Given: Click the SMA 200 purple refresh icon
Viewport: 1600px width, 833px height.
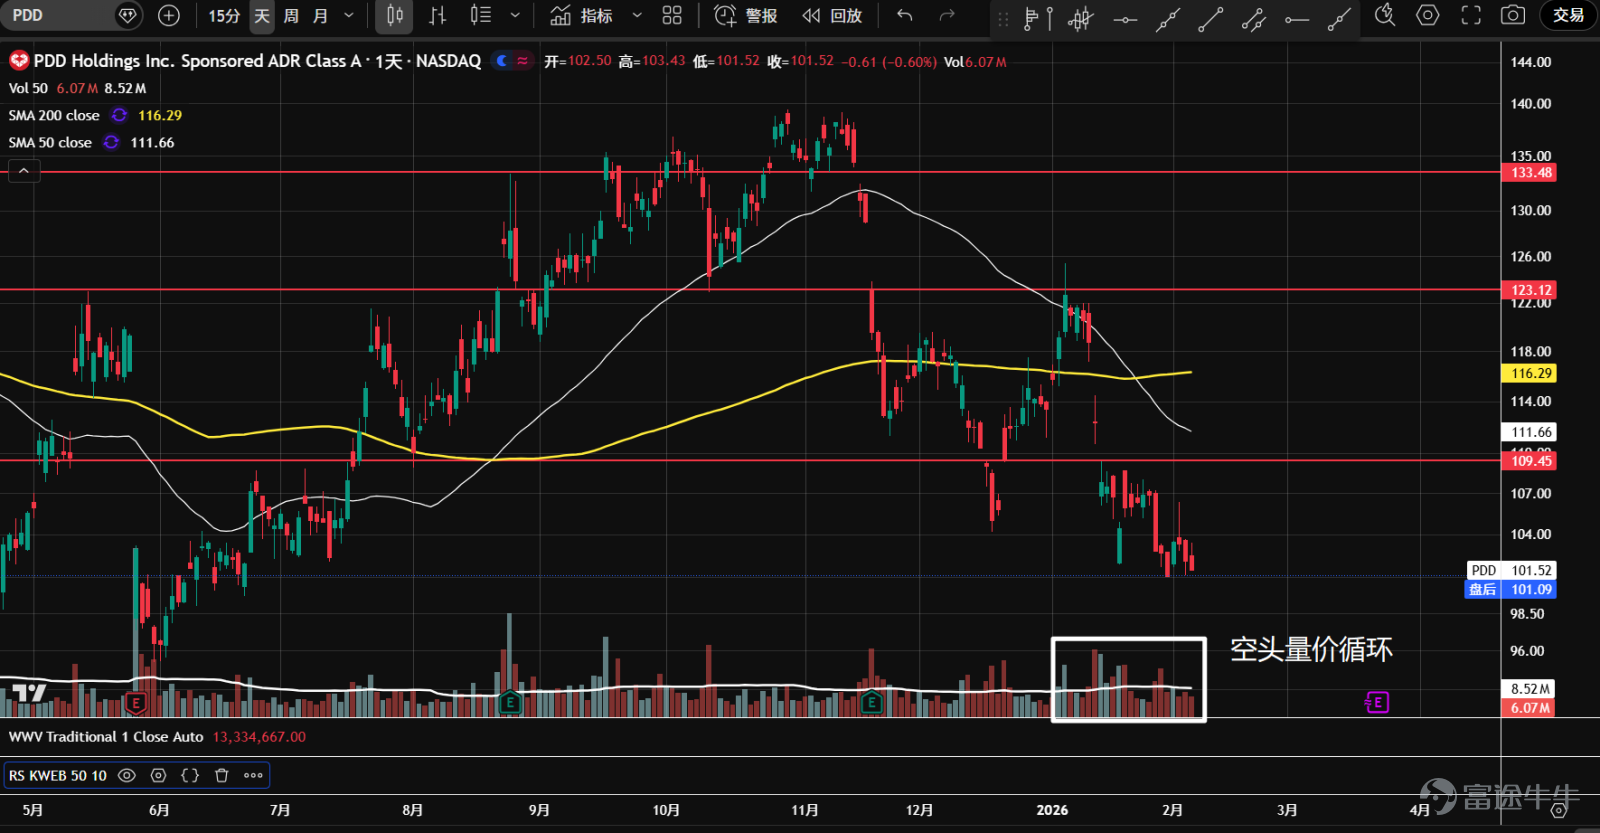Looking at the screenshot, I should (119, 115).
